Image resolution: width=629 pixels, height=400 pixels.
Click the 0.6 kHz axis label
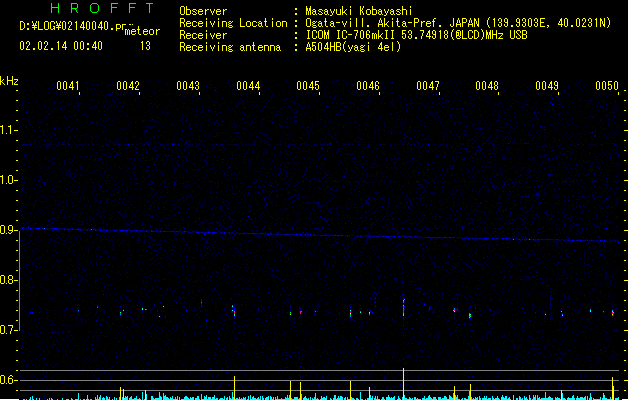[8, 380]
